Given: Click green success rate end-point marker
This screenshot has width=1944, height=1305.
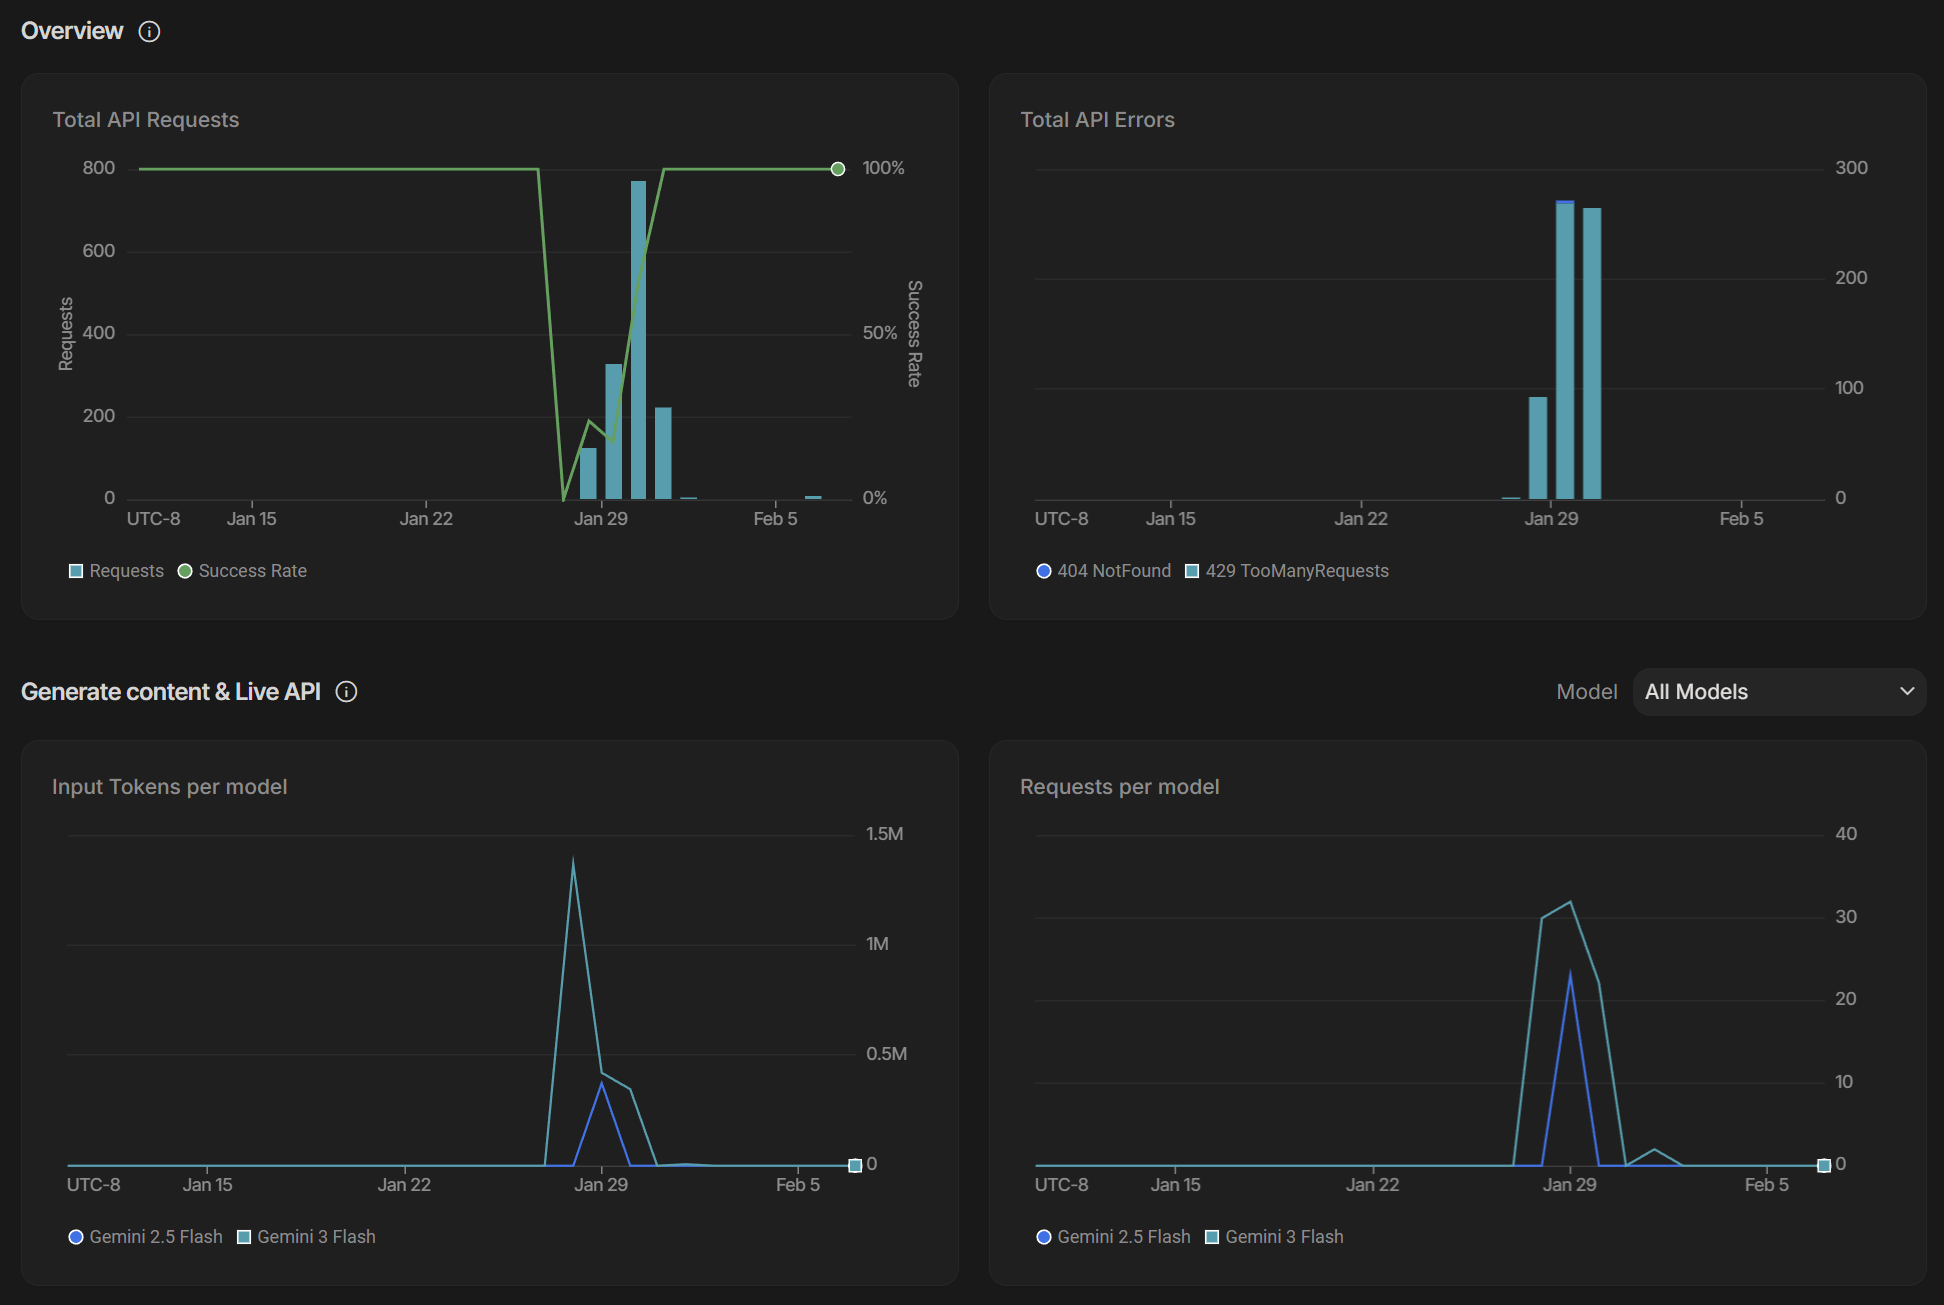Looking at the screenshot, I should click(838, 169).
